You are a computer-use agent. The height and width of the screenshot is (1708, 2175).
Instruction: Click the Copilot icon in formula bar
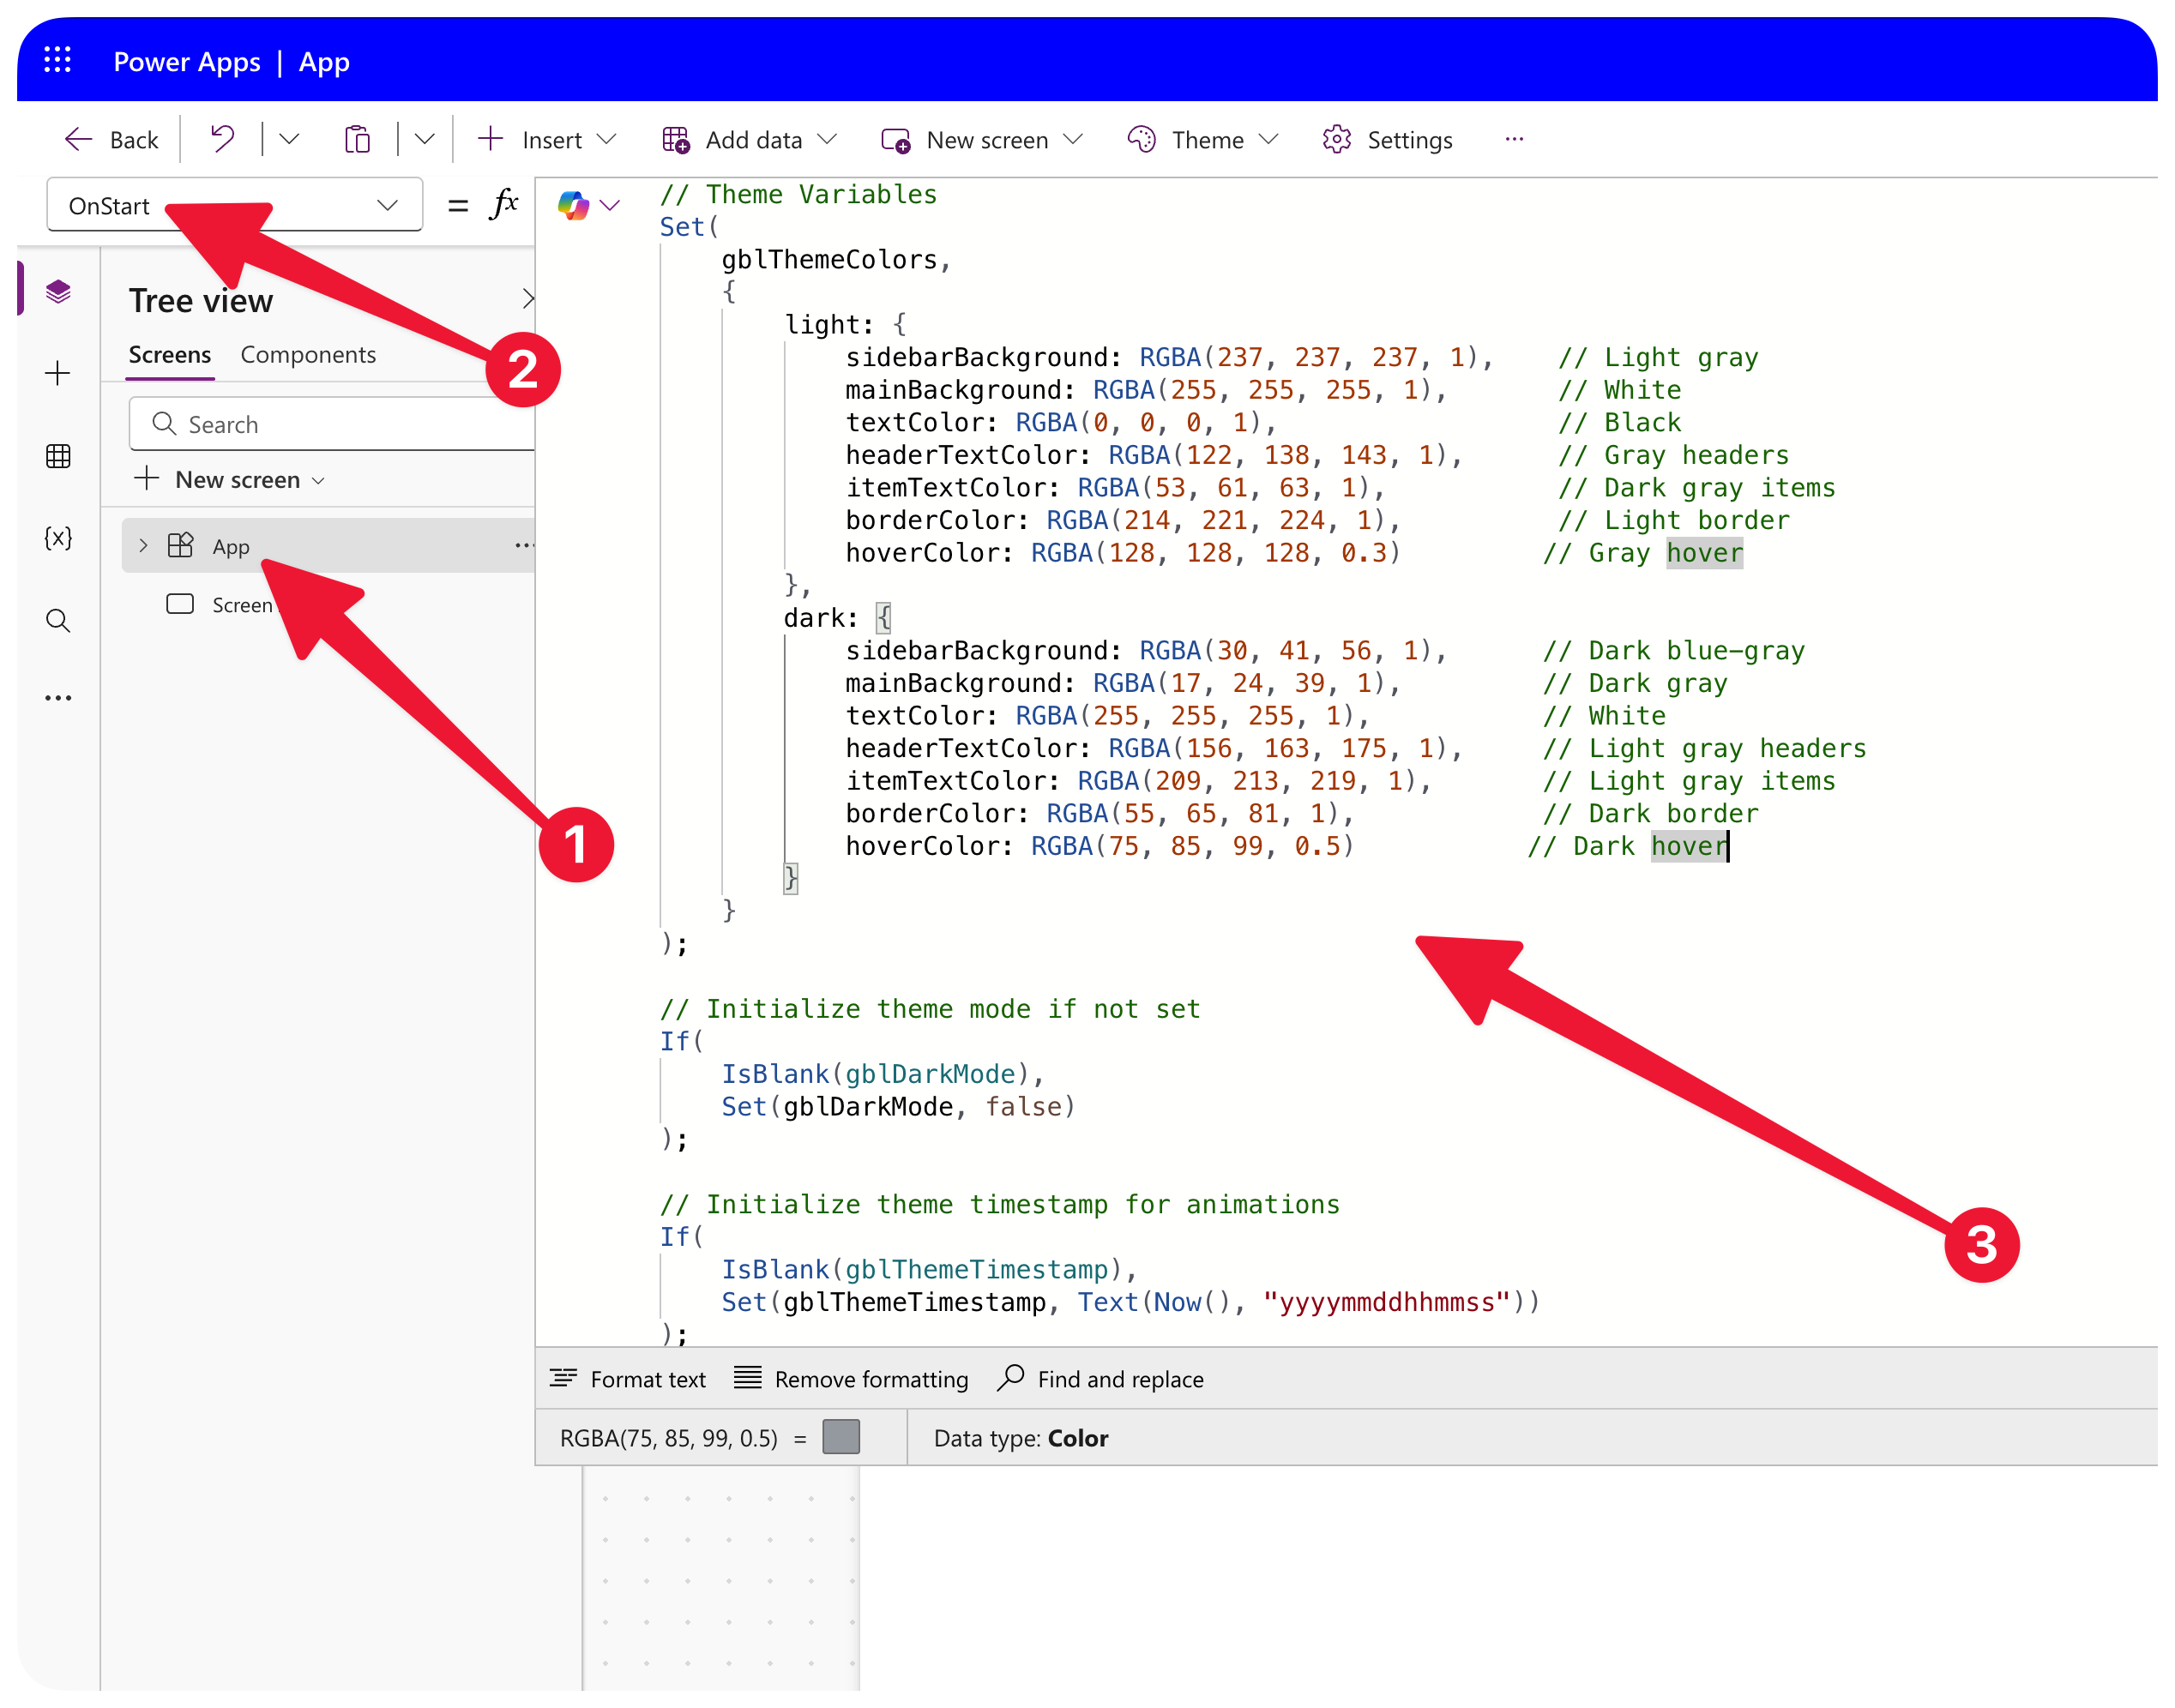click(573, 205)
